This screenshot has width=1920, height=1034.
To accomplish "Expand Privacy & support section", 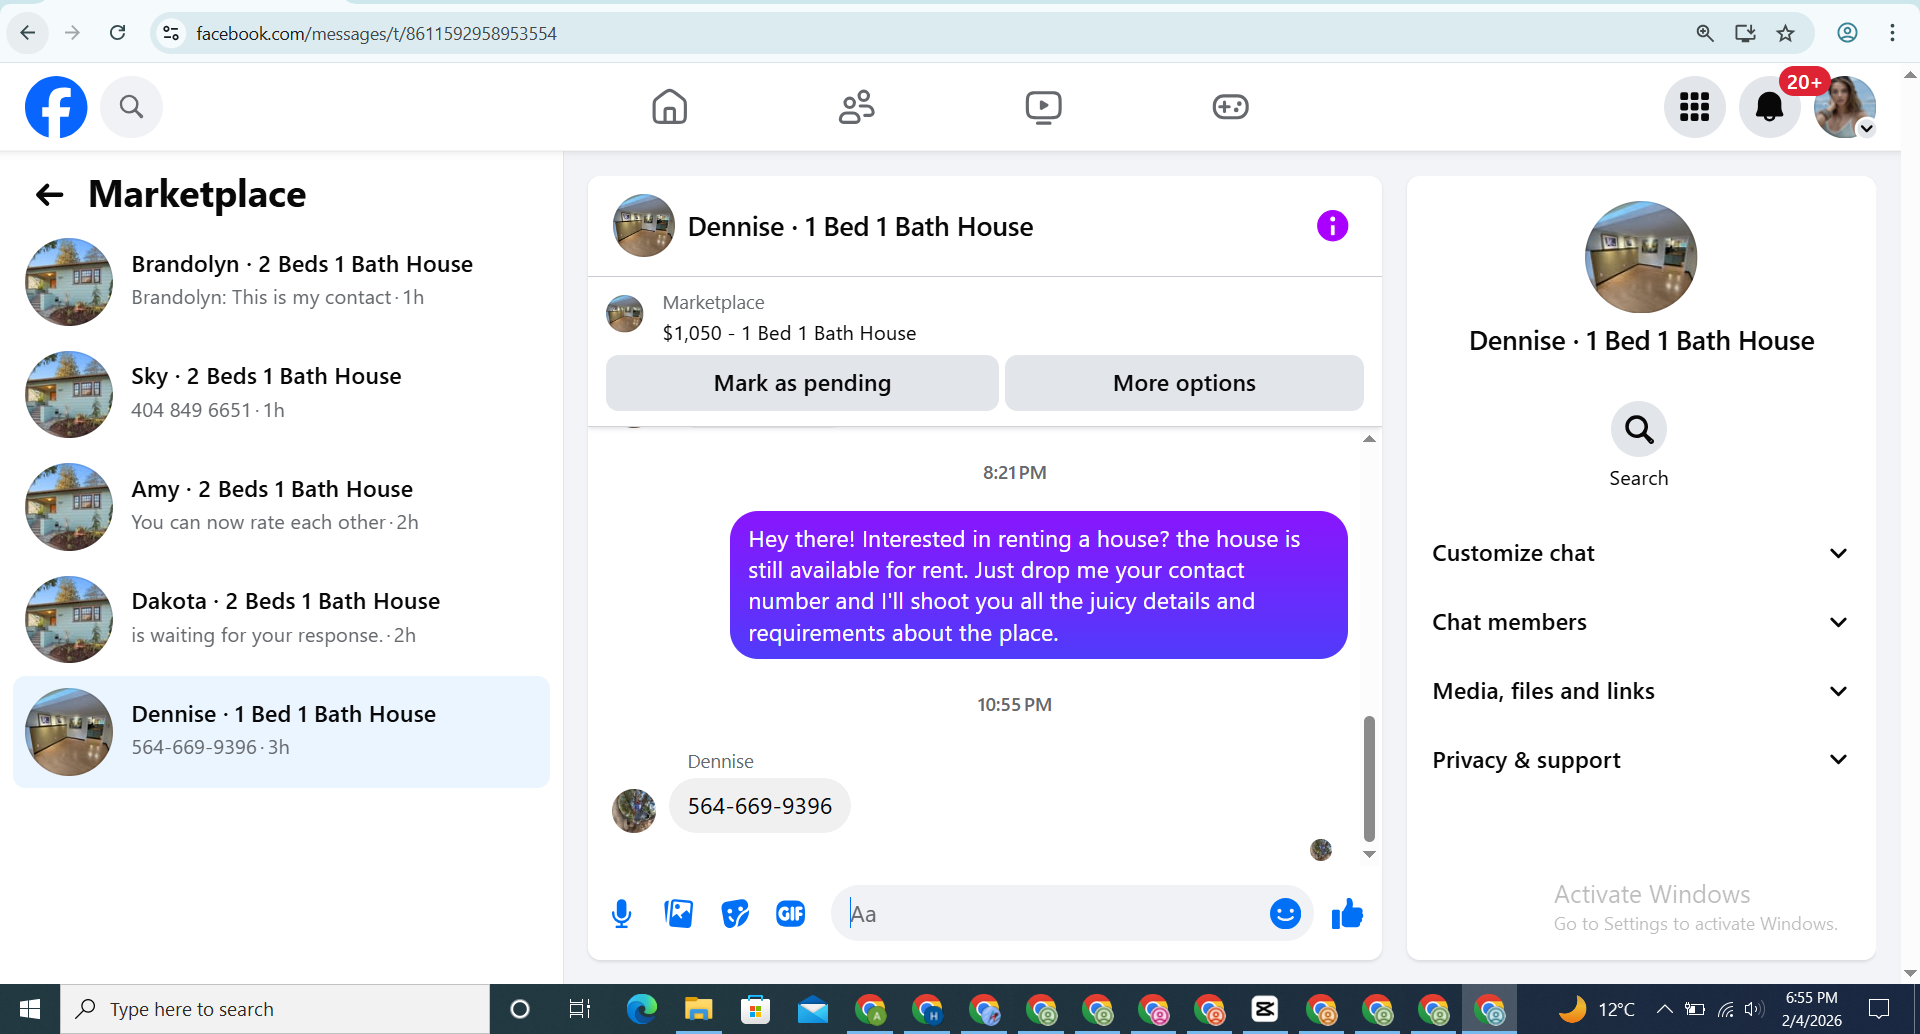I will [1640, 760].
